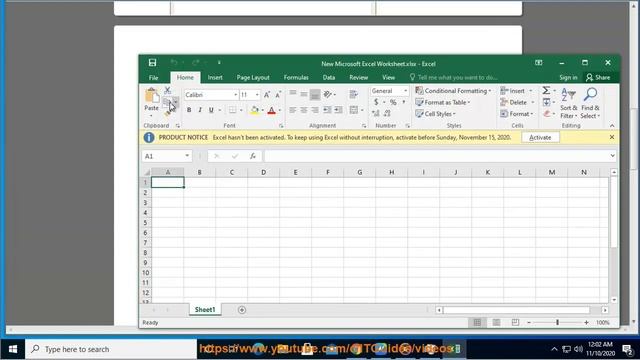Middle align cell contents
This screenshot has height=360, width=640.
point(304,94)
